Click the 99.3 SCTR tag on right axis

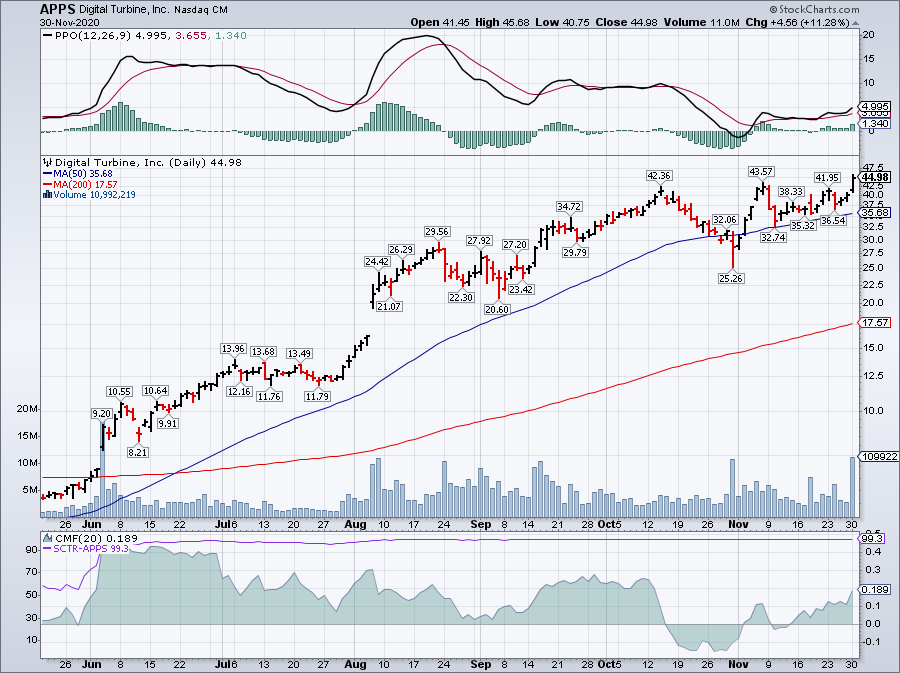tap(872, 539)
